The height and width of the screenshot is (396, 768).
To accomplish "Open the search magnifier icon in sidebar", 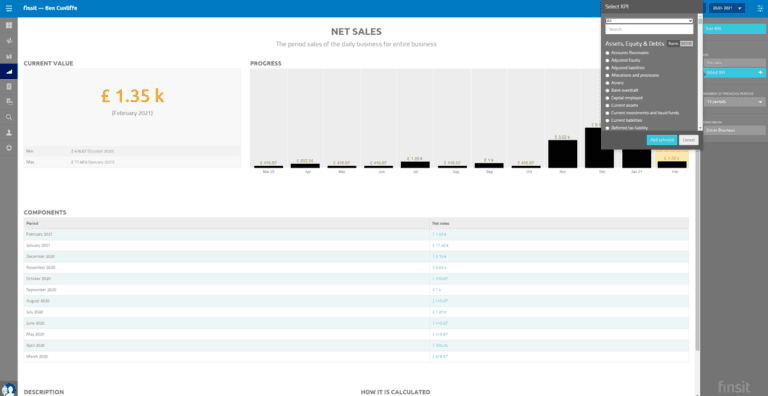I will click(x=9, y=117).
